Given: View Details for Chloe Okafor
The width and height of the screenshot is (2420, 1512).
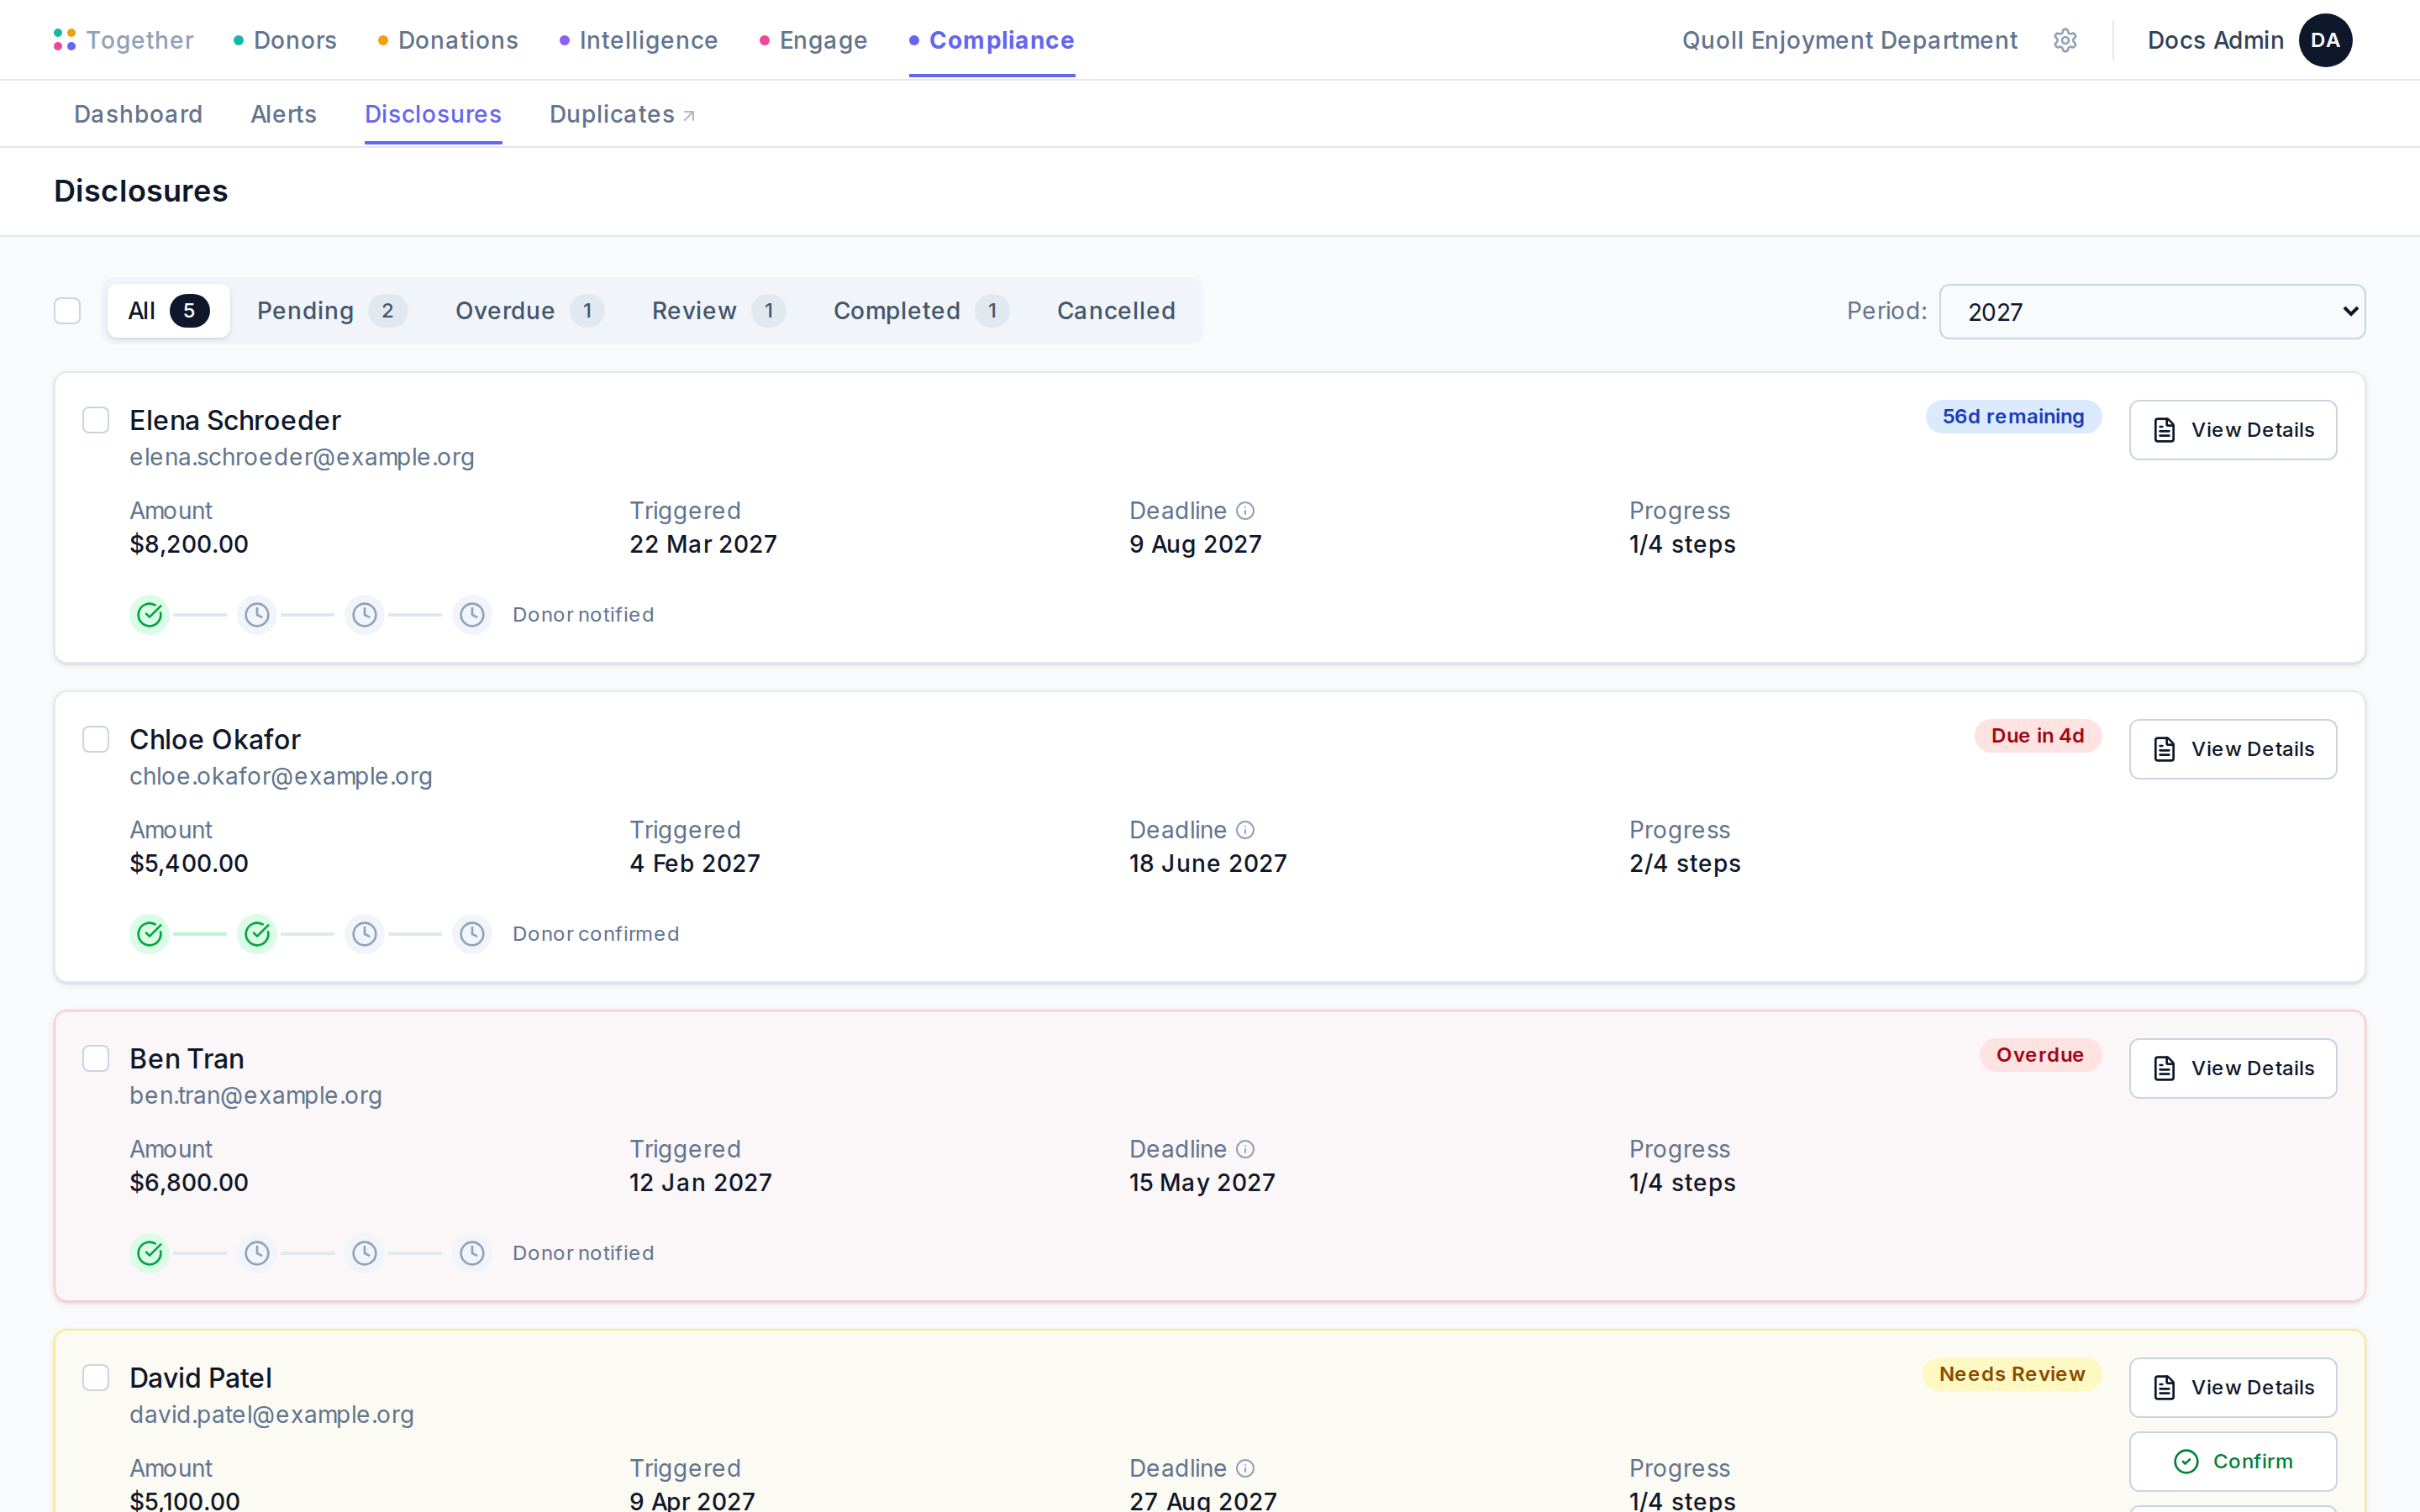Looking at the screenshot, I should click(2232, 749).
